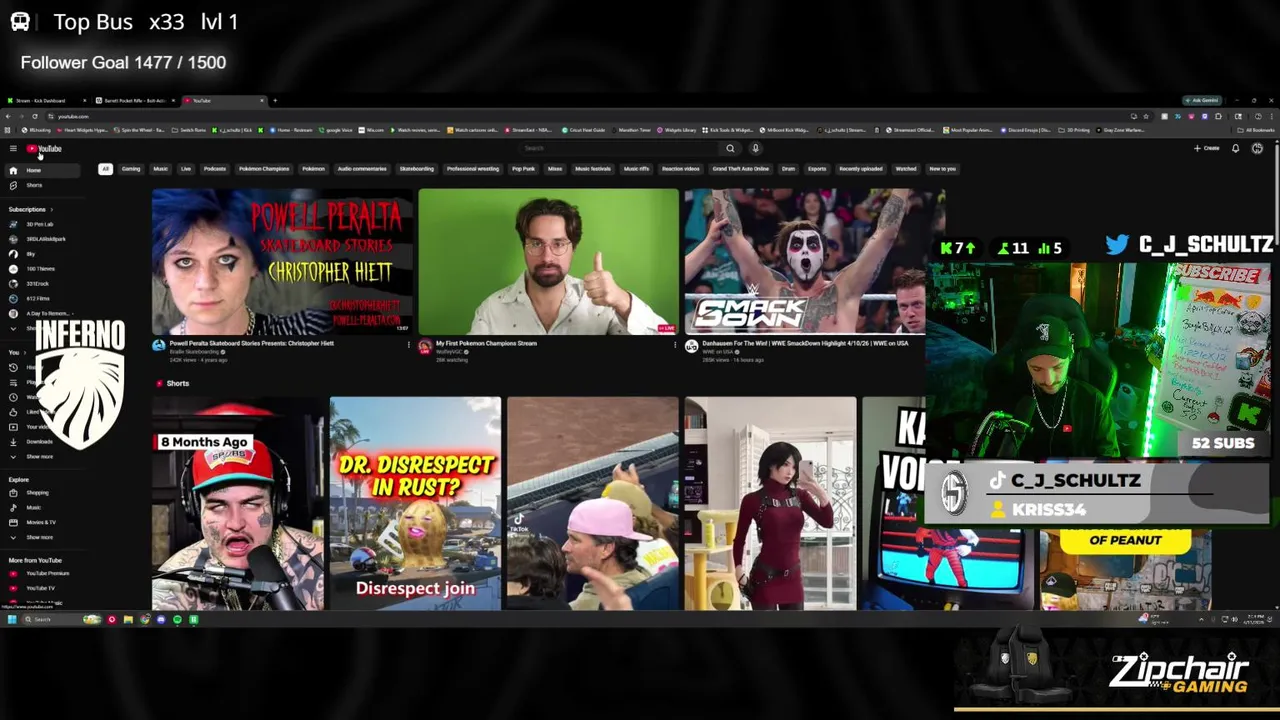Switch to Barrett Pocket Rifle tab

[x=135, y=101]
